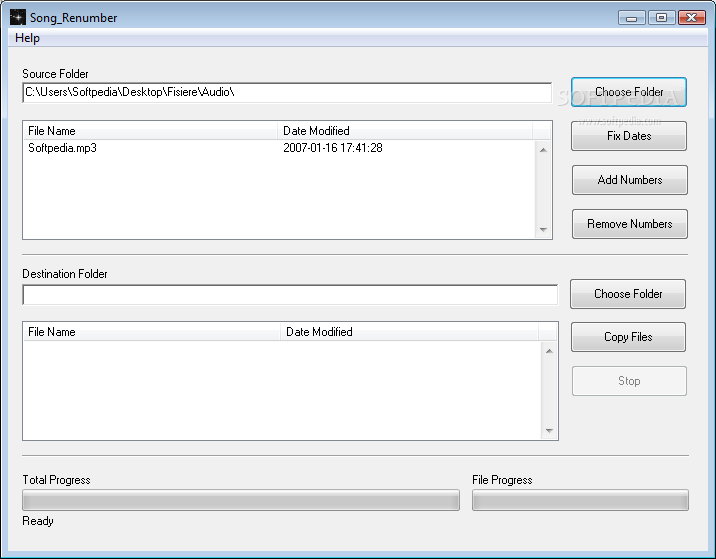Click the Total Progress bar

tap(241, 500)
